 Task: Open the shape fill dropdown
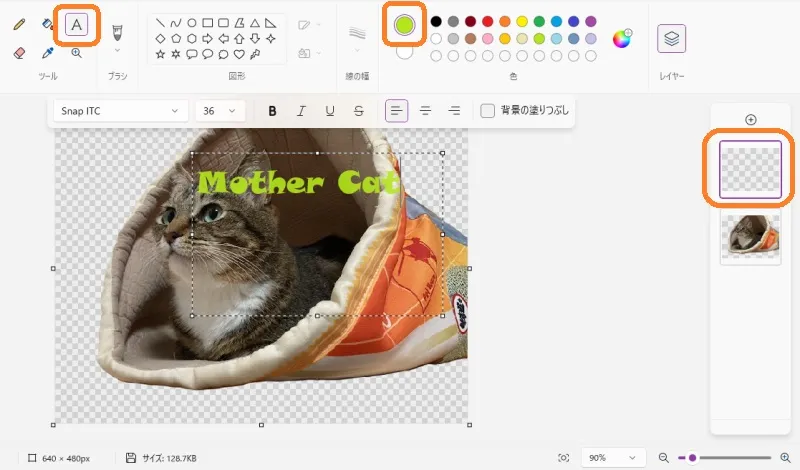click(309, 53)
